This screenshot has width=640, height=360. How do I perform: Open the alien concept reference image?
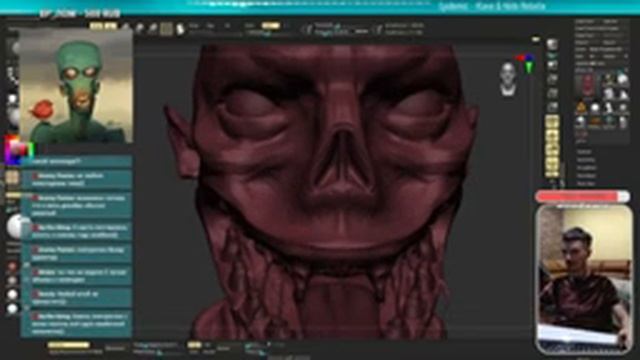76,86
